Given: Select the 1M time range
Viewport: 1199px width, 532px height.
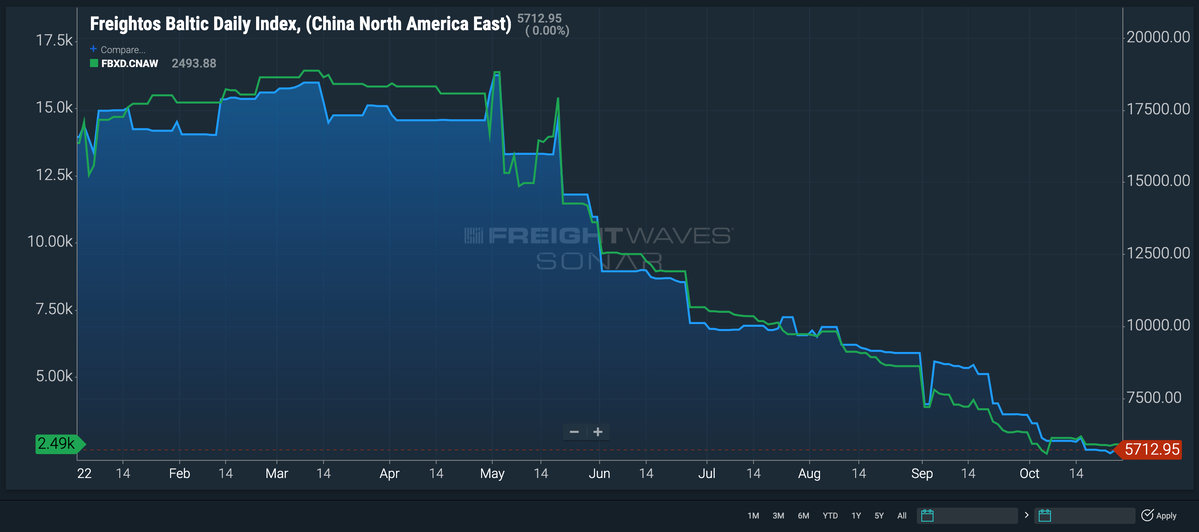Looking at the screenshot, I should click(753, 516).
